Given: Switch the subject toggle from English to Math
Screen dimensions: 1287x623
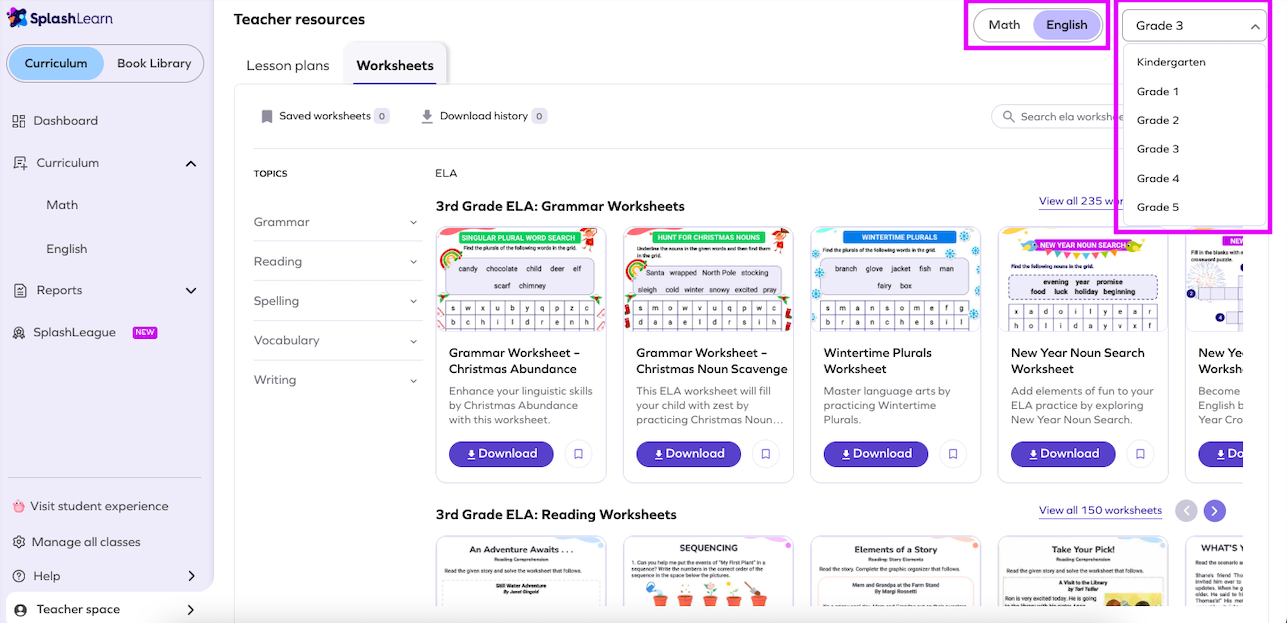Looking at the screenshot, I should click(x=1003, y=25).
